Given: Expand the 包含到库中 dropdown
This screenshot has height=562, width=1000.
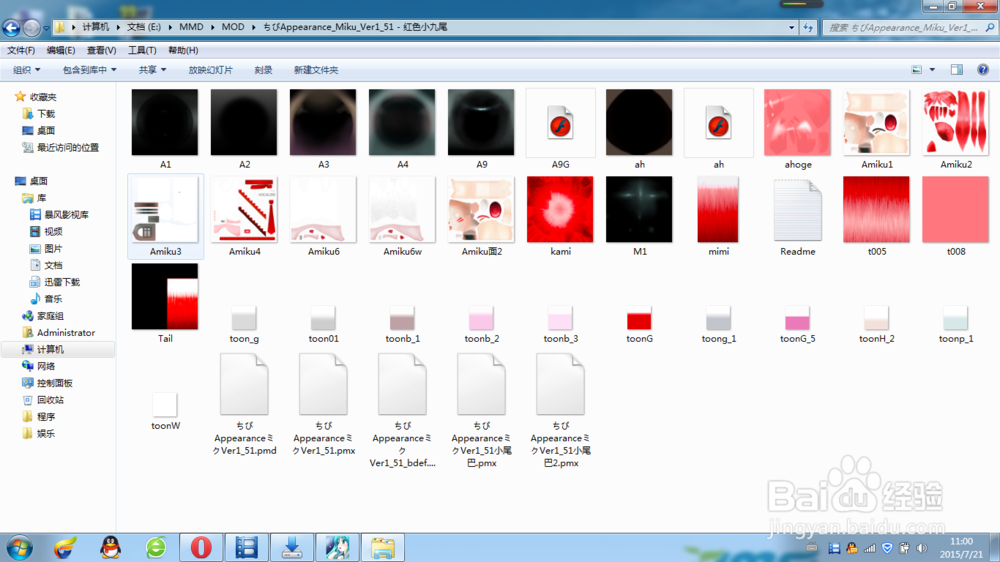Looking at the screenshot, I should click(89, 70).
